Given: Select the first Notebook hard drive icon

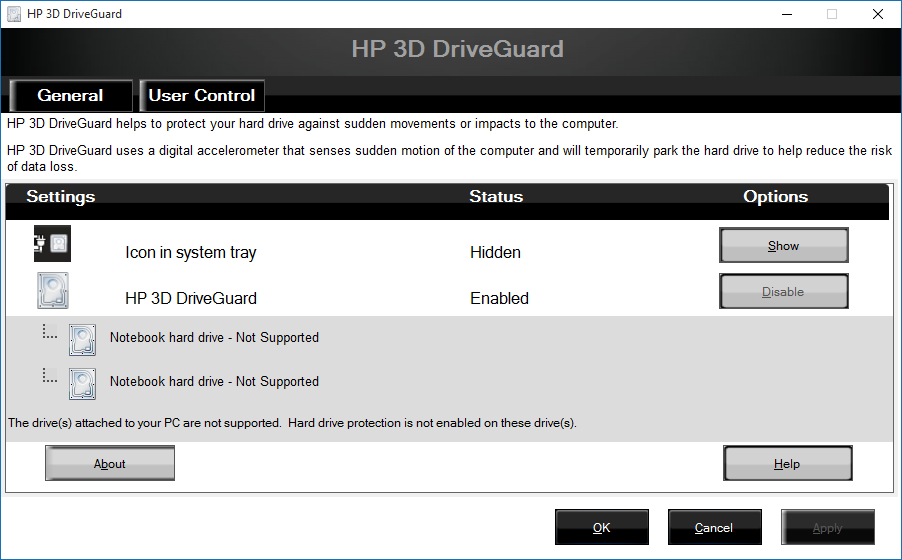Looking at the screenshot, I should (83, 340).
